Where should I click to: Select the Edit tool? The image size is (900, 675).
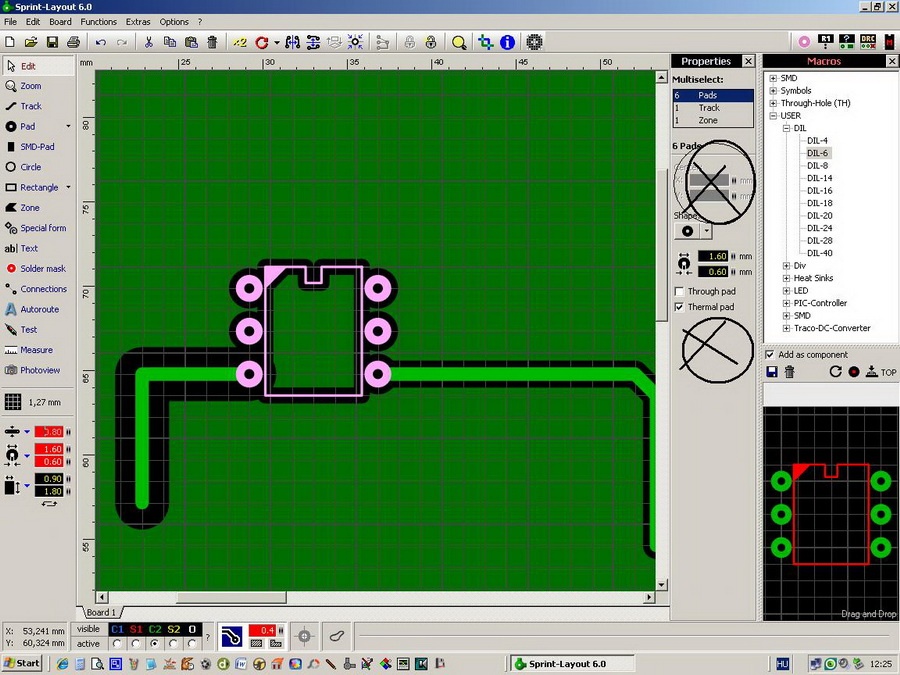pyautogui.click(x=38, y=66)
